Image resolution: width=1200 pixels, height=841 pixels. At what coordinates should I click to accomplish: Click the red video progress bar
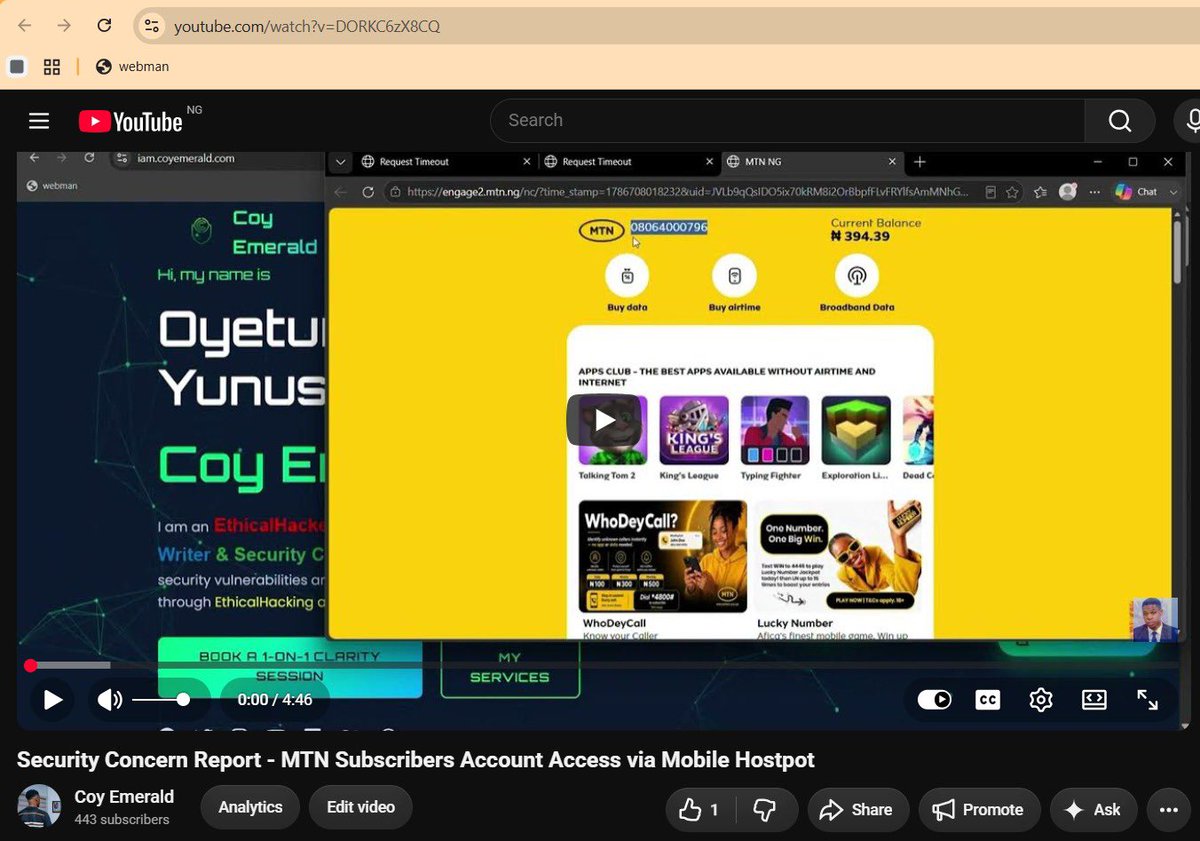[x=602, y=665]
